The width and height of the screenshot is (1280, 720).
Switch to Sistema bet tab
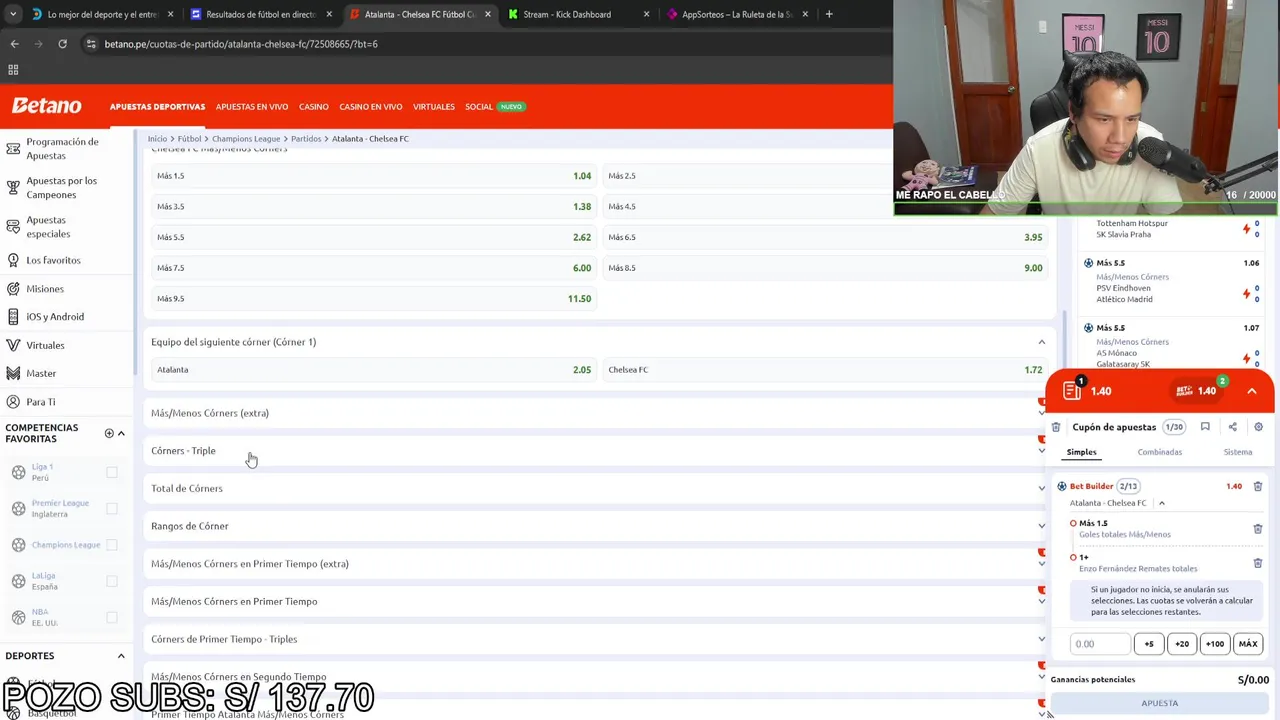1238,452
